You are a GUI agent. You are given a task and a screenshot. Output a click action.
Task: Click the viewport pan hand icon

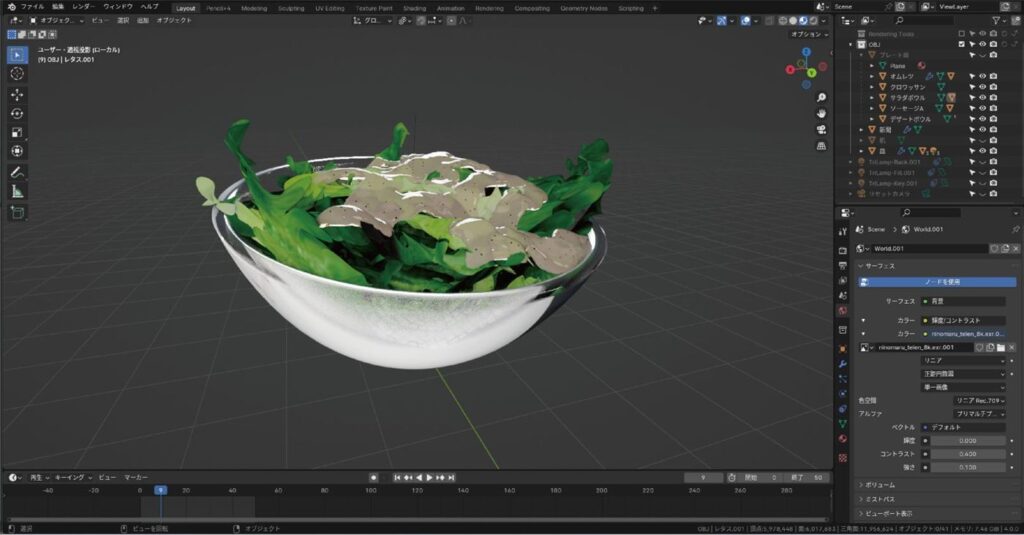pyautogui.click(x=821, y=114)
